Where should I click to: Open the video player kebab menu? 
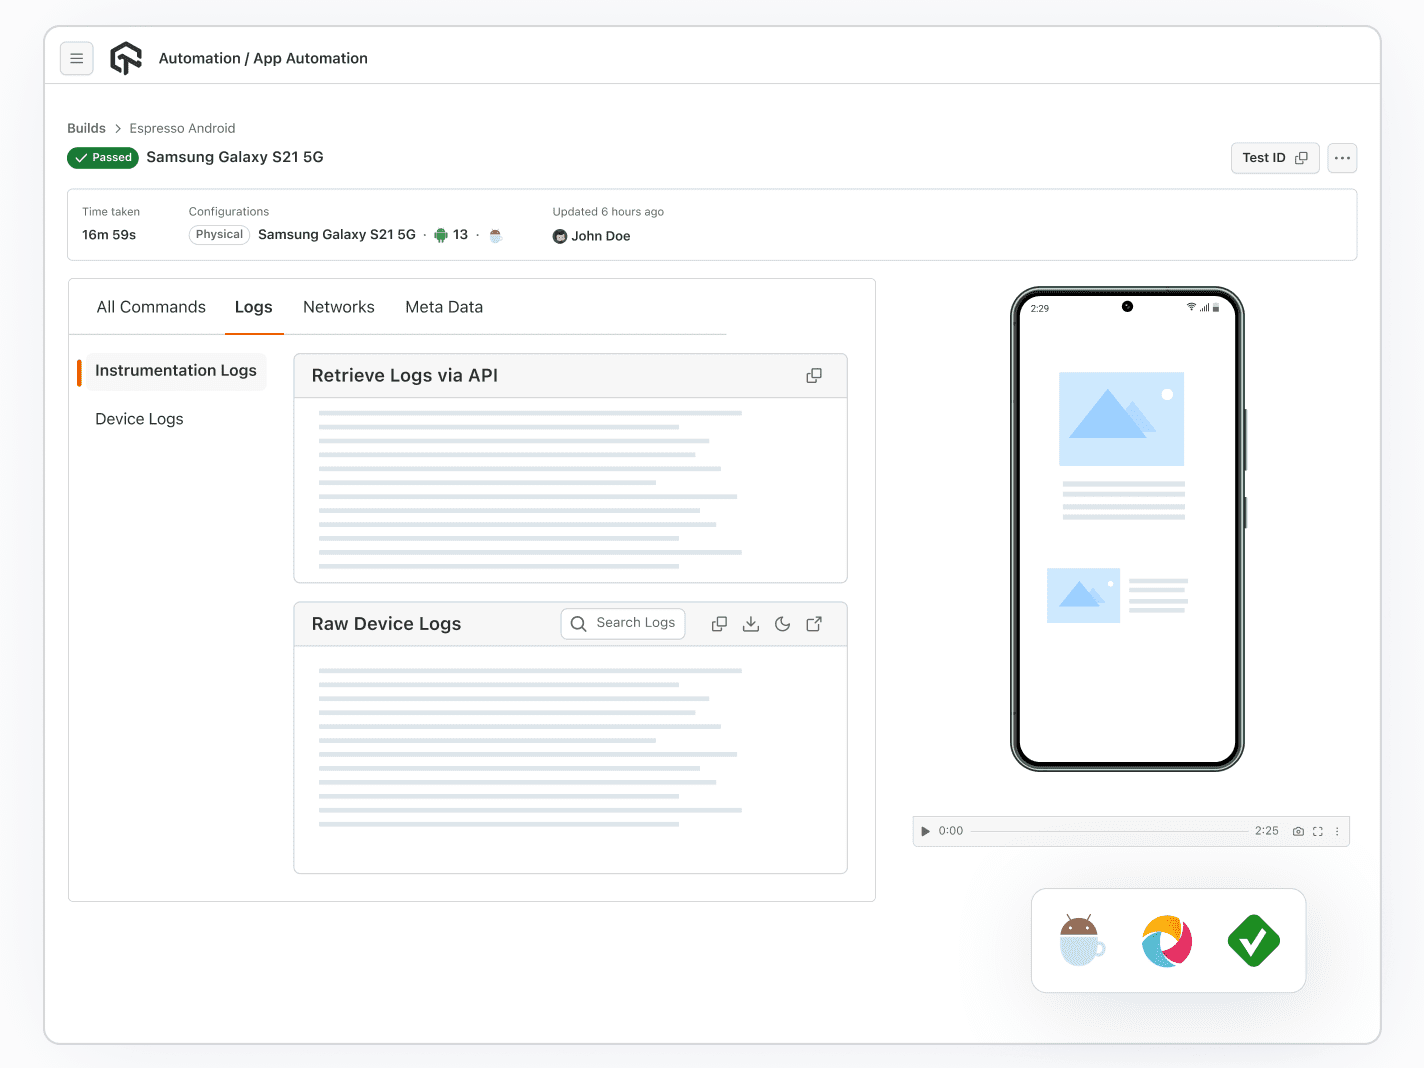pos(1337,831)
